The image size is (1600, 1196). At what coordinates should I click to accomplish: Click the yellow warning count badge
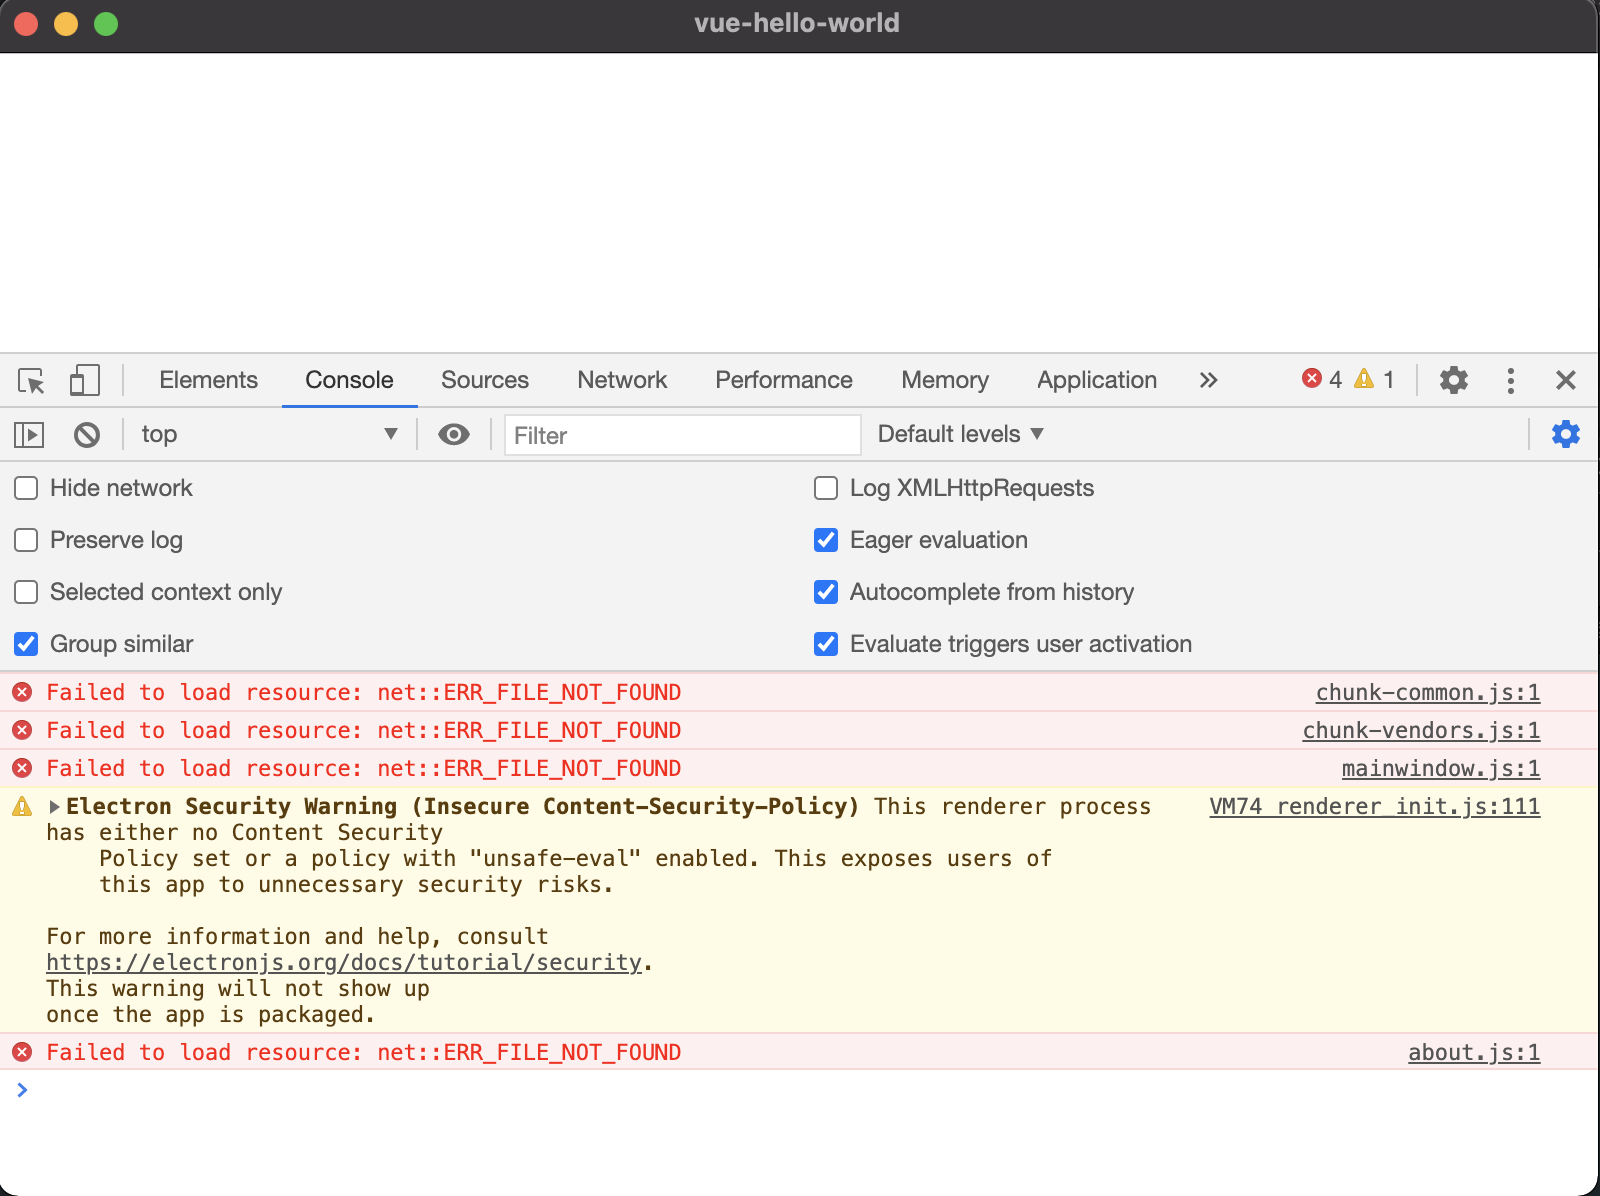pos(1374,379)
